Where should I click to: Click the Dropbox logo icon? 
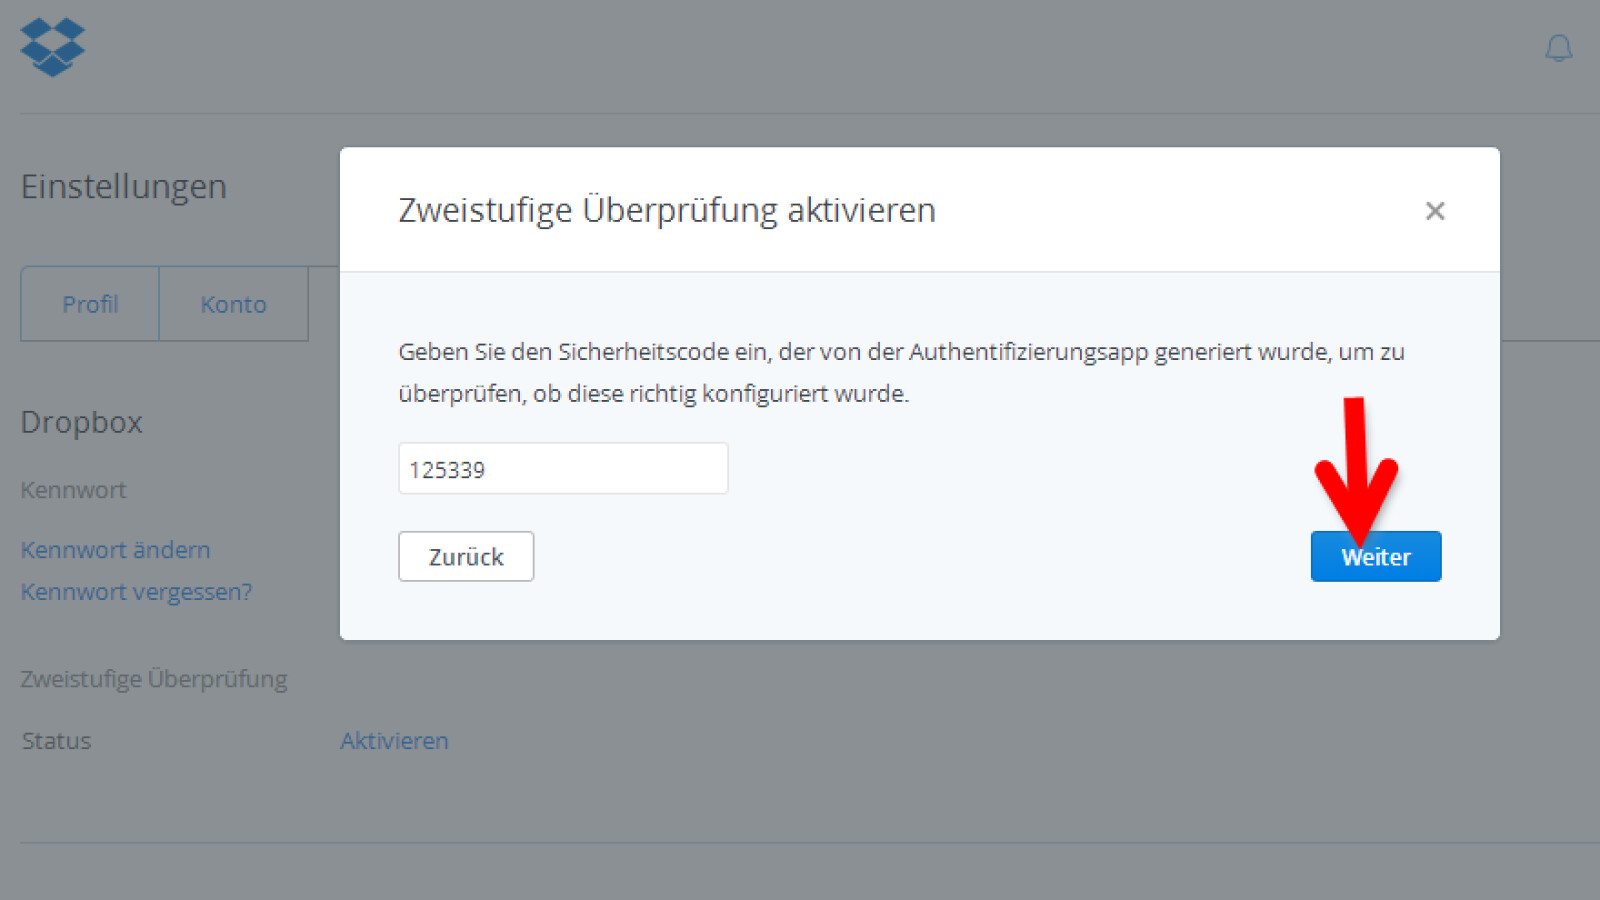pos(51,46)
